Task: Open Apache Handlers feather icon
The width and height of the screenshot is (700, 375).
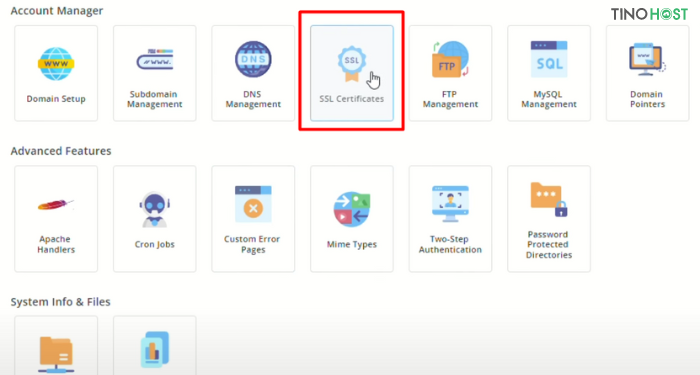Action: pyautogui.click(x=56, y=205)
